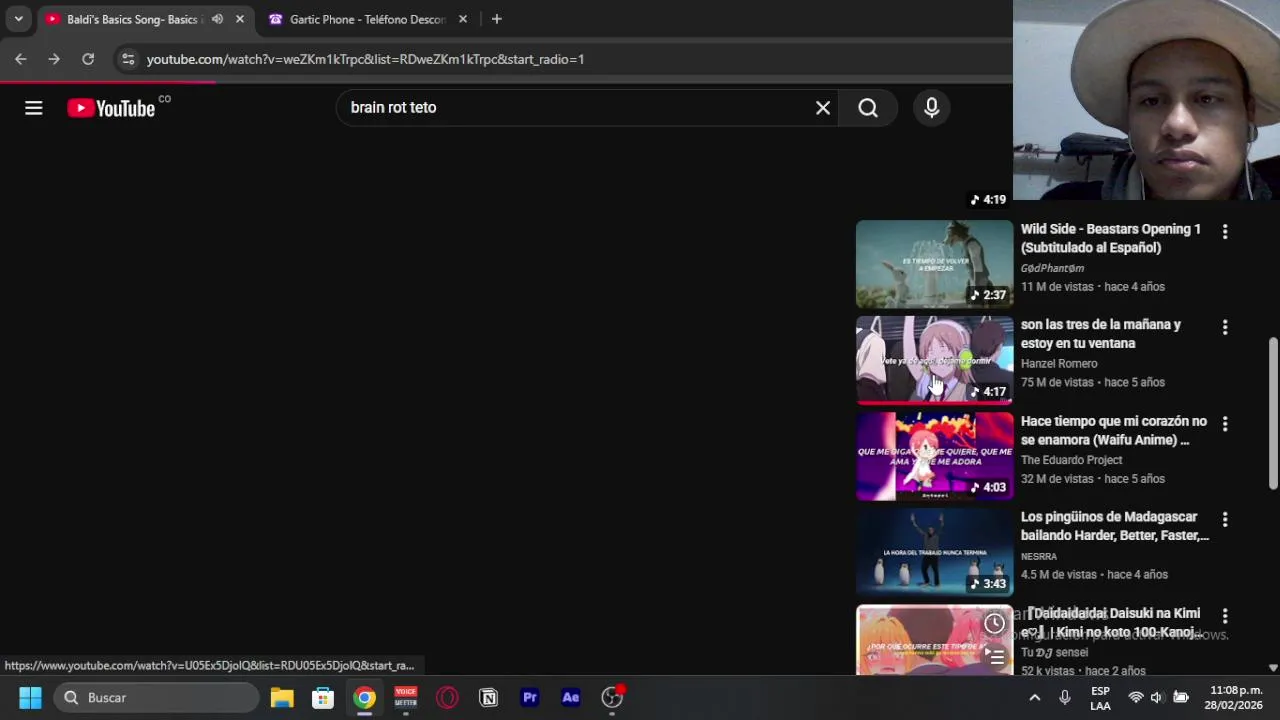The width and height of the screenshot is (1280, 720).
Task: Add Daidaidaidai video to Watch Later
Action: pos(994,624)
